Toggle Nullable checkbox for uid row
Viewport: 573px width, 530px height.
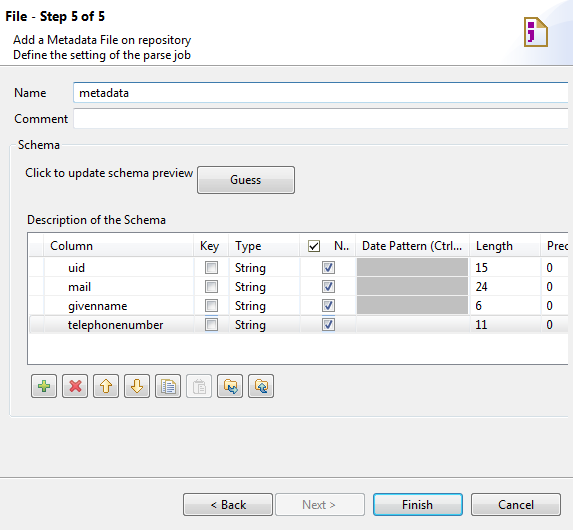pos(328,268)
